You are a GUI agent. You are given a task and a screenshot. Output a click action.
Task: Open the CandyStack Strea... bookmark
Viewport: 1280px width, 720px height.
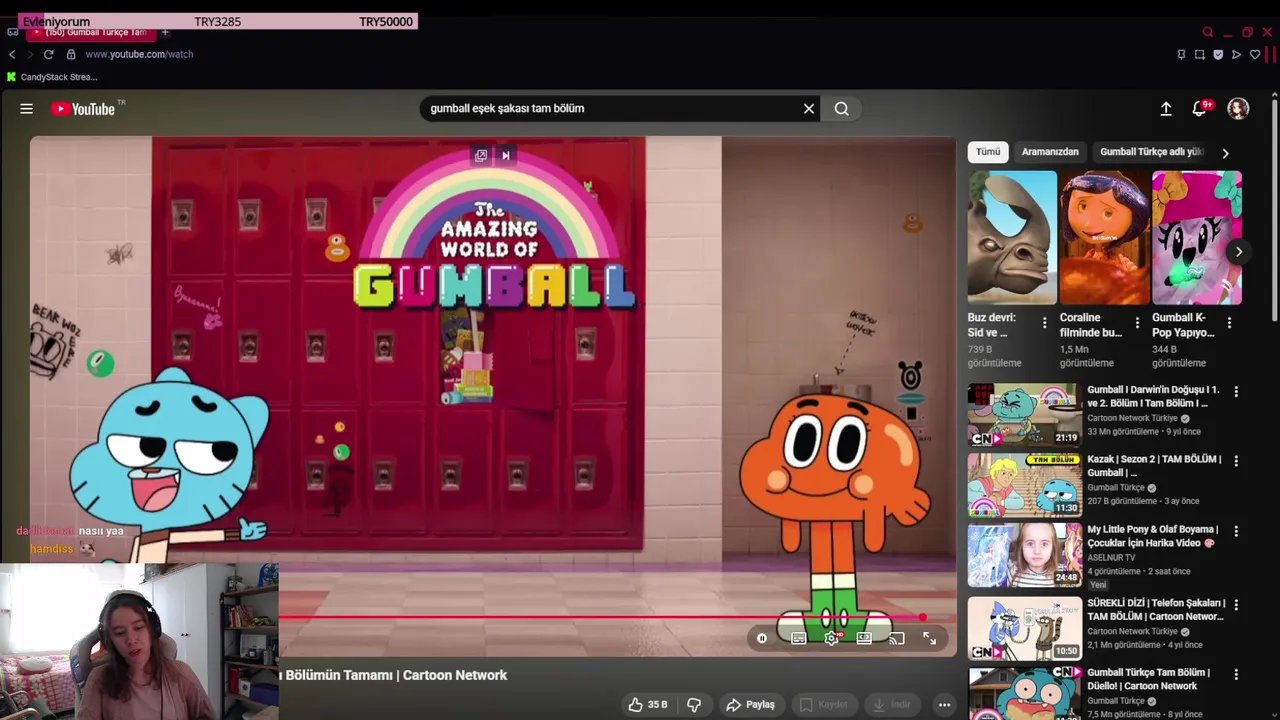[x=52, y=77]
